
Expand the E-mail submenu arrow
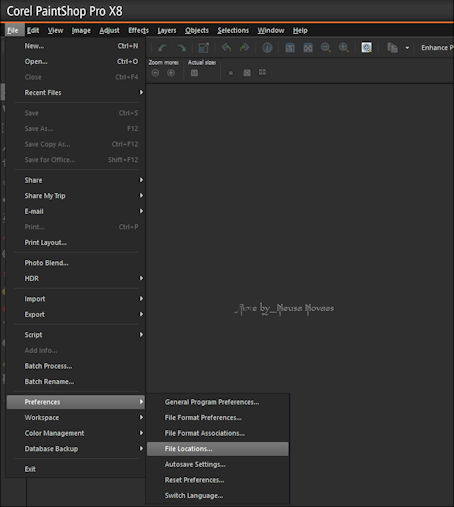point(141,211)
